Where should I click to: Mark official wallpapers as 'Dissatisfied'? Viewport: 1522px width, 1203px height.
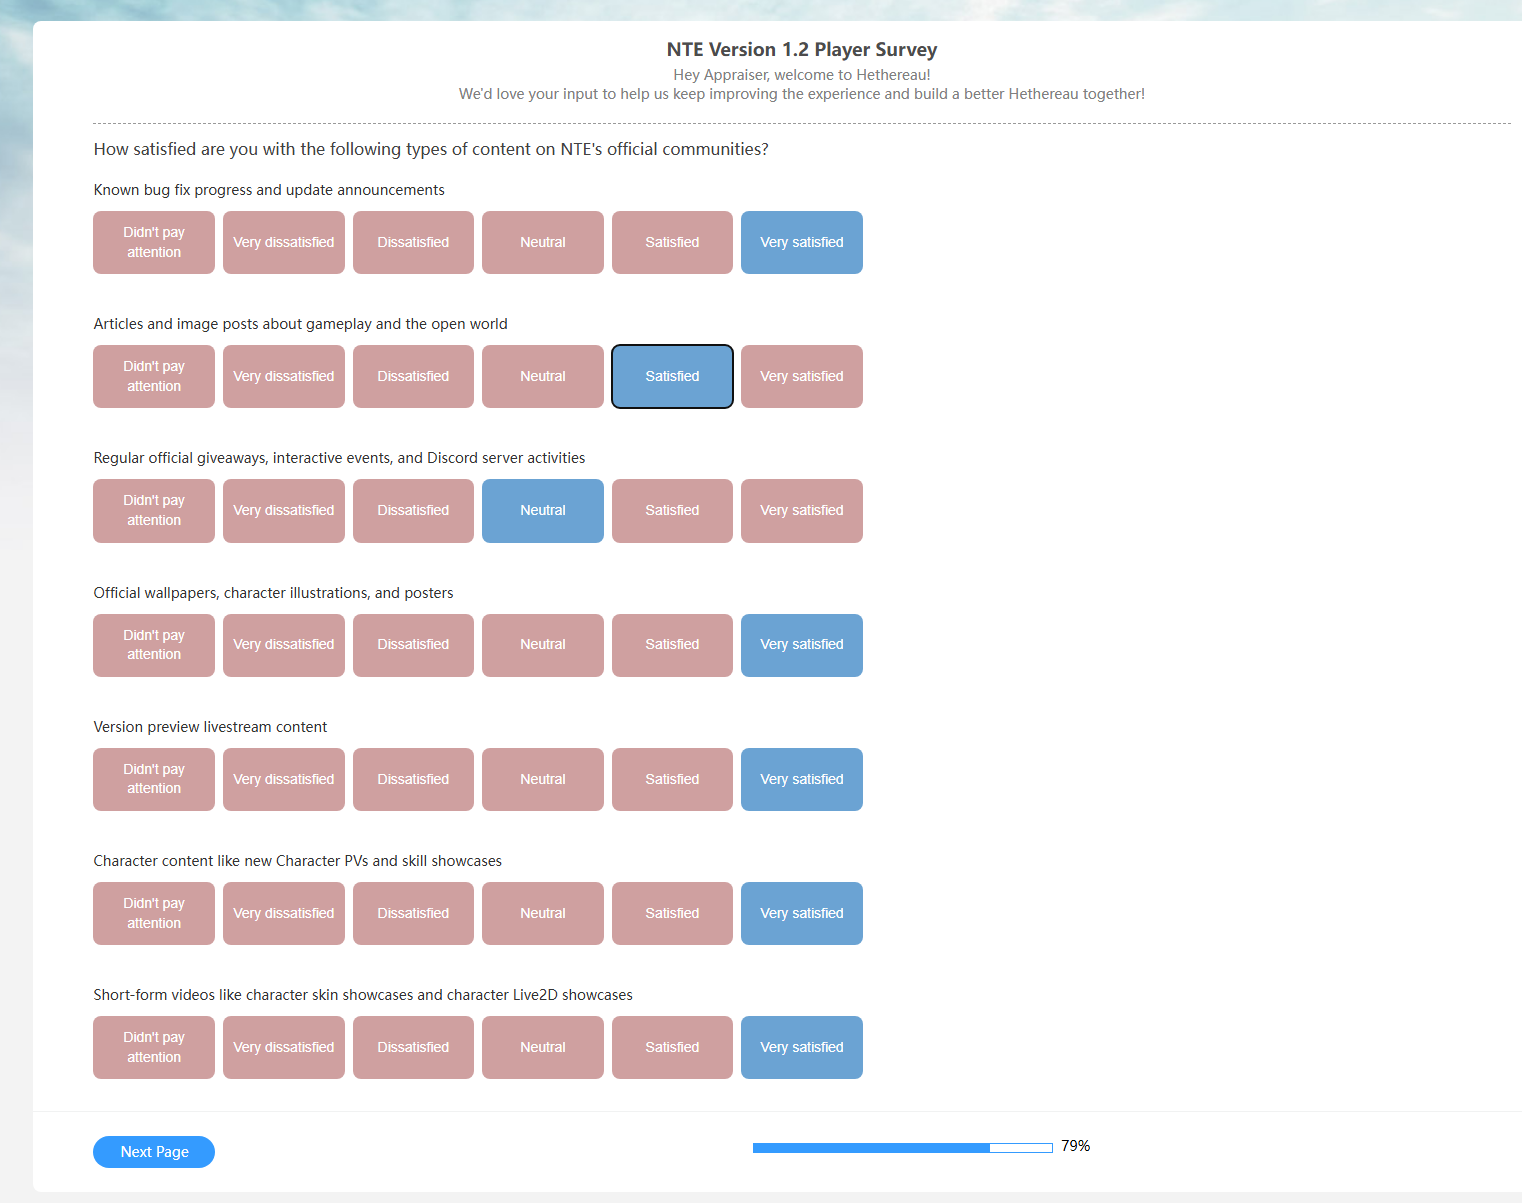[x=413, y=645]
